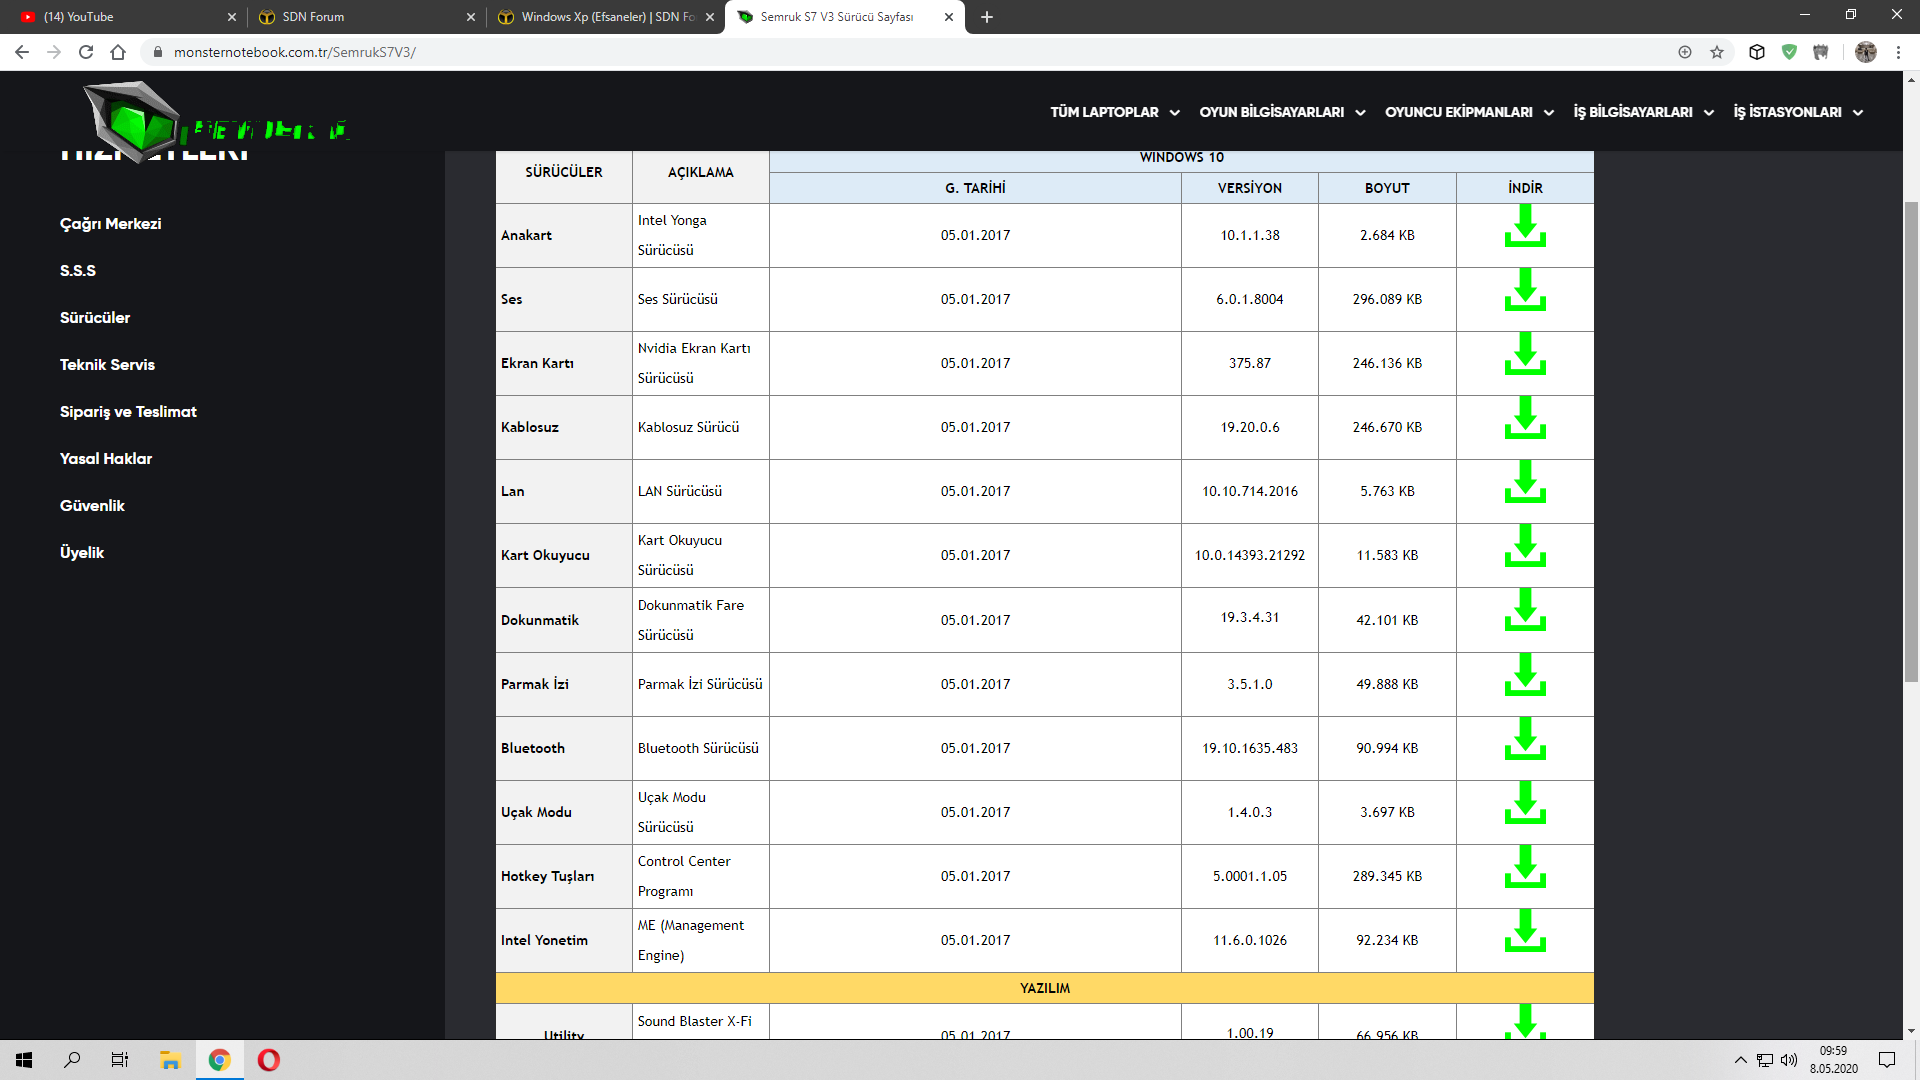The width and height of the screenshot is (1920, 1080).
Task: Download the Anakart chipset driver
Action: pyautogui.click(x=1525, y=228)
